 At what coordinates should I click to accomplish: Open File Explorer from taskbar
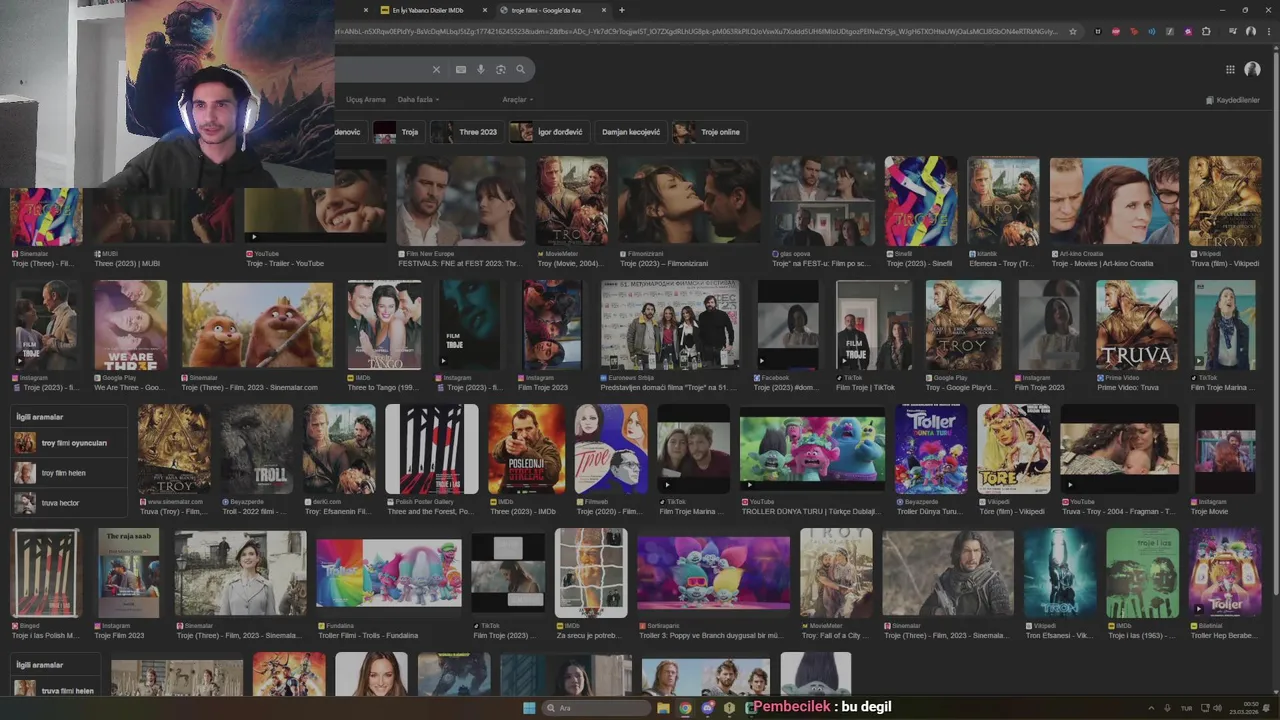[662, 708]
